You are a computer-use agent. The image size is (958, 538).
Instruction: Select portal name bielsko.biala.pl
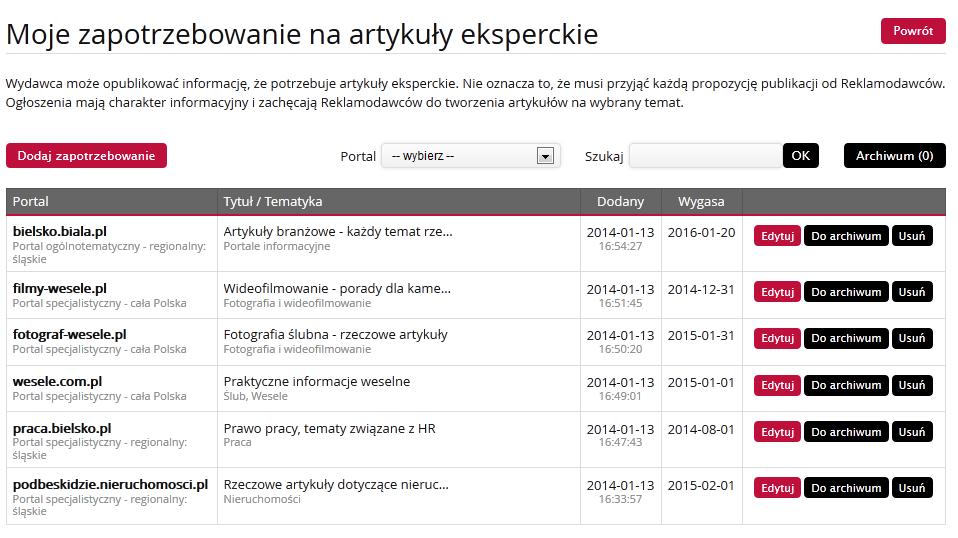[x=60, y=231]
